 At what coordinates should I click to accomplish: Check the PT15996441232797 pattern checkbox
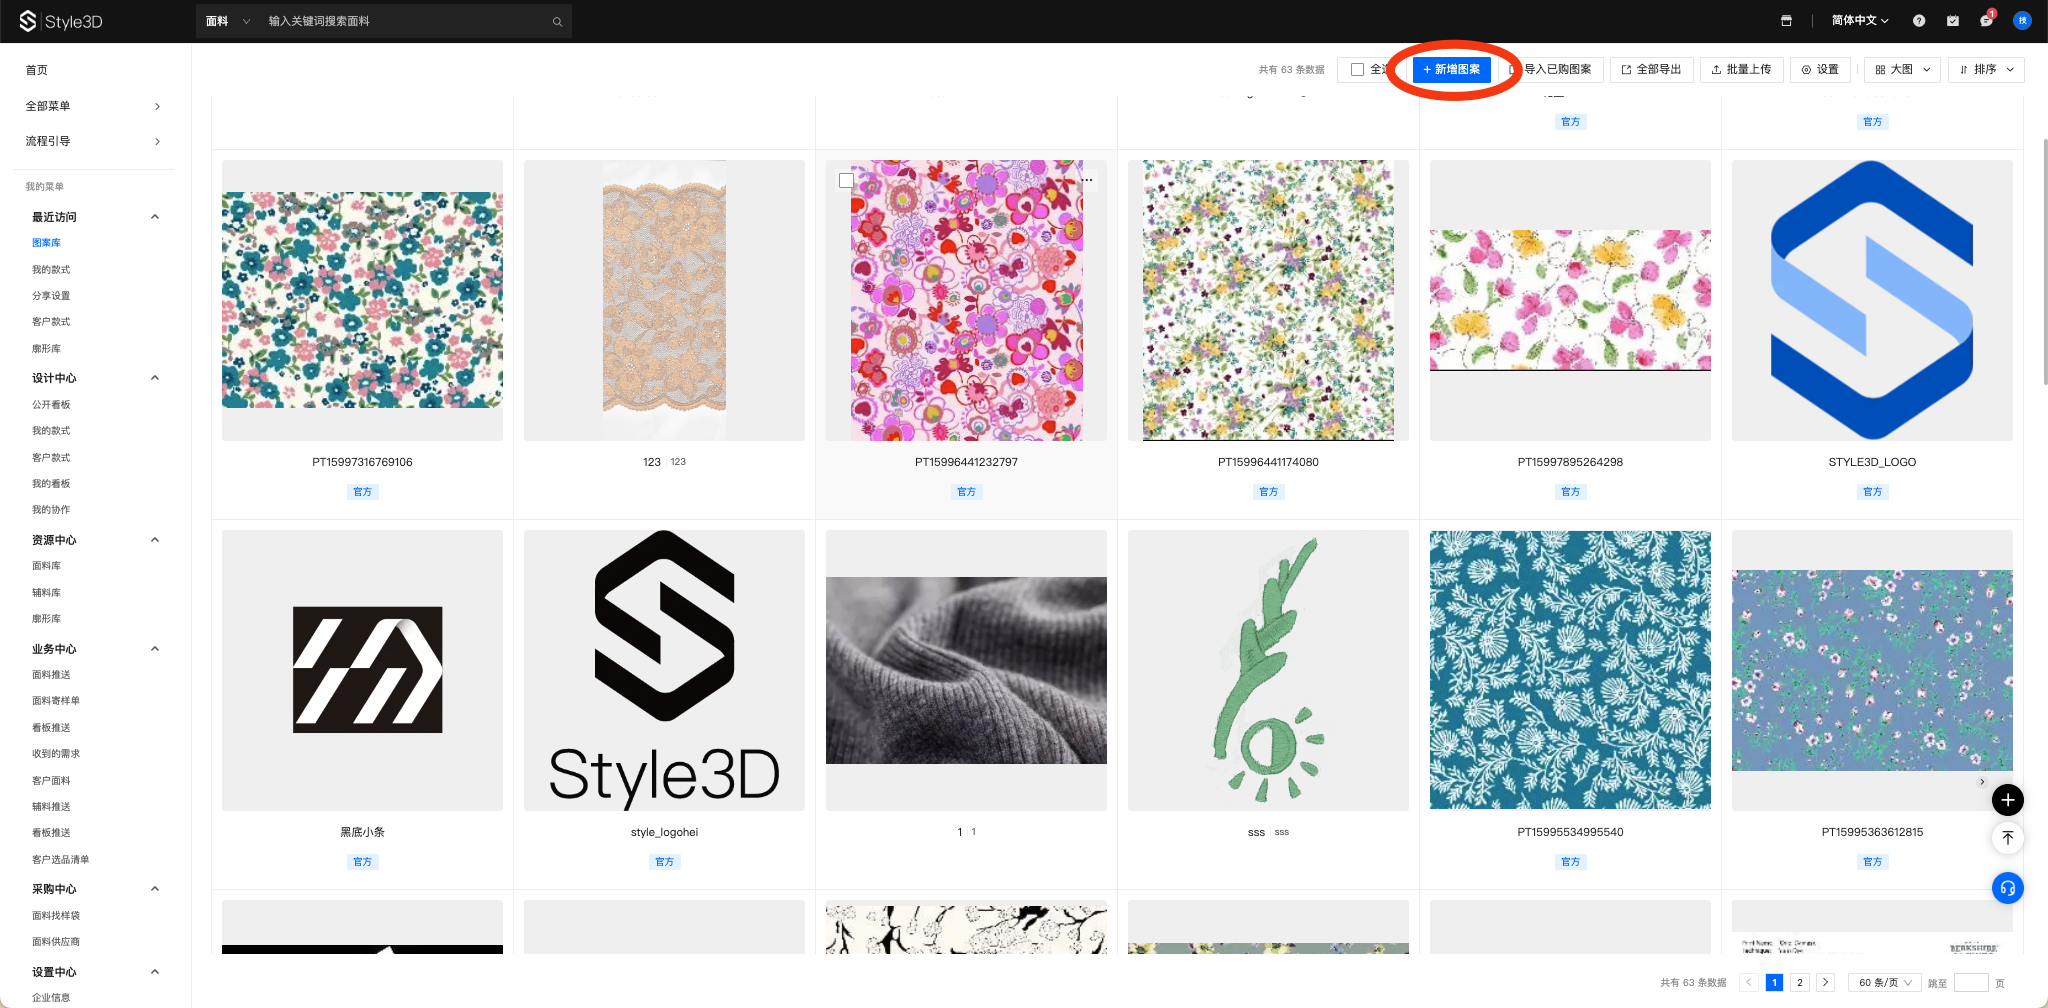[846, 180]
